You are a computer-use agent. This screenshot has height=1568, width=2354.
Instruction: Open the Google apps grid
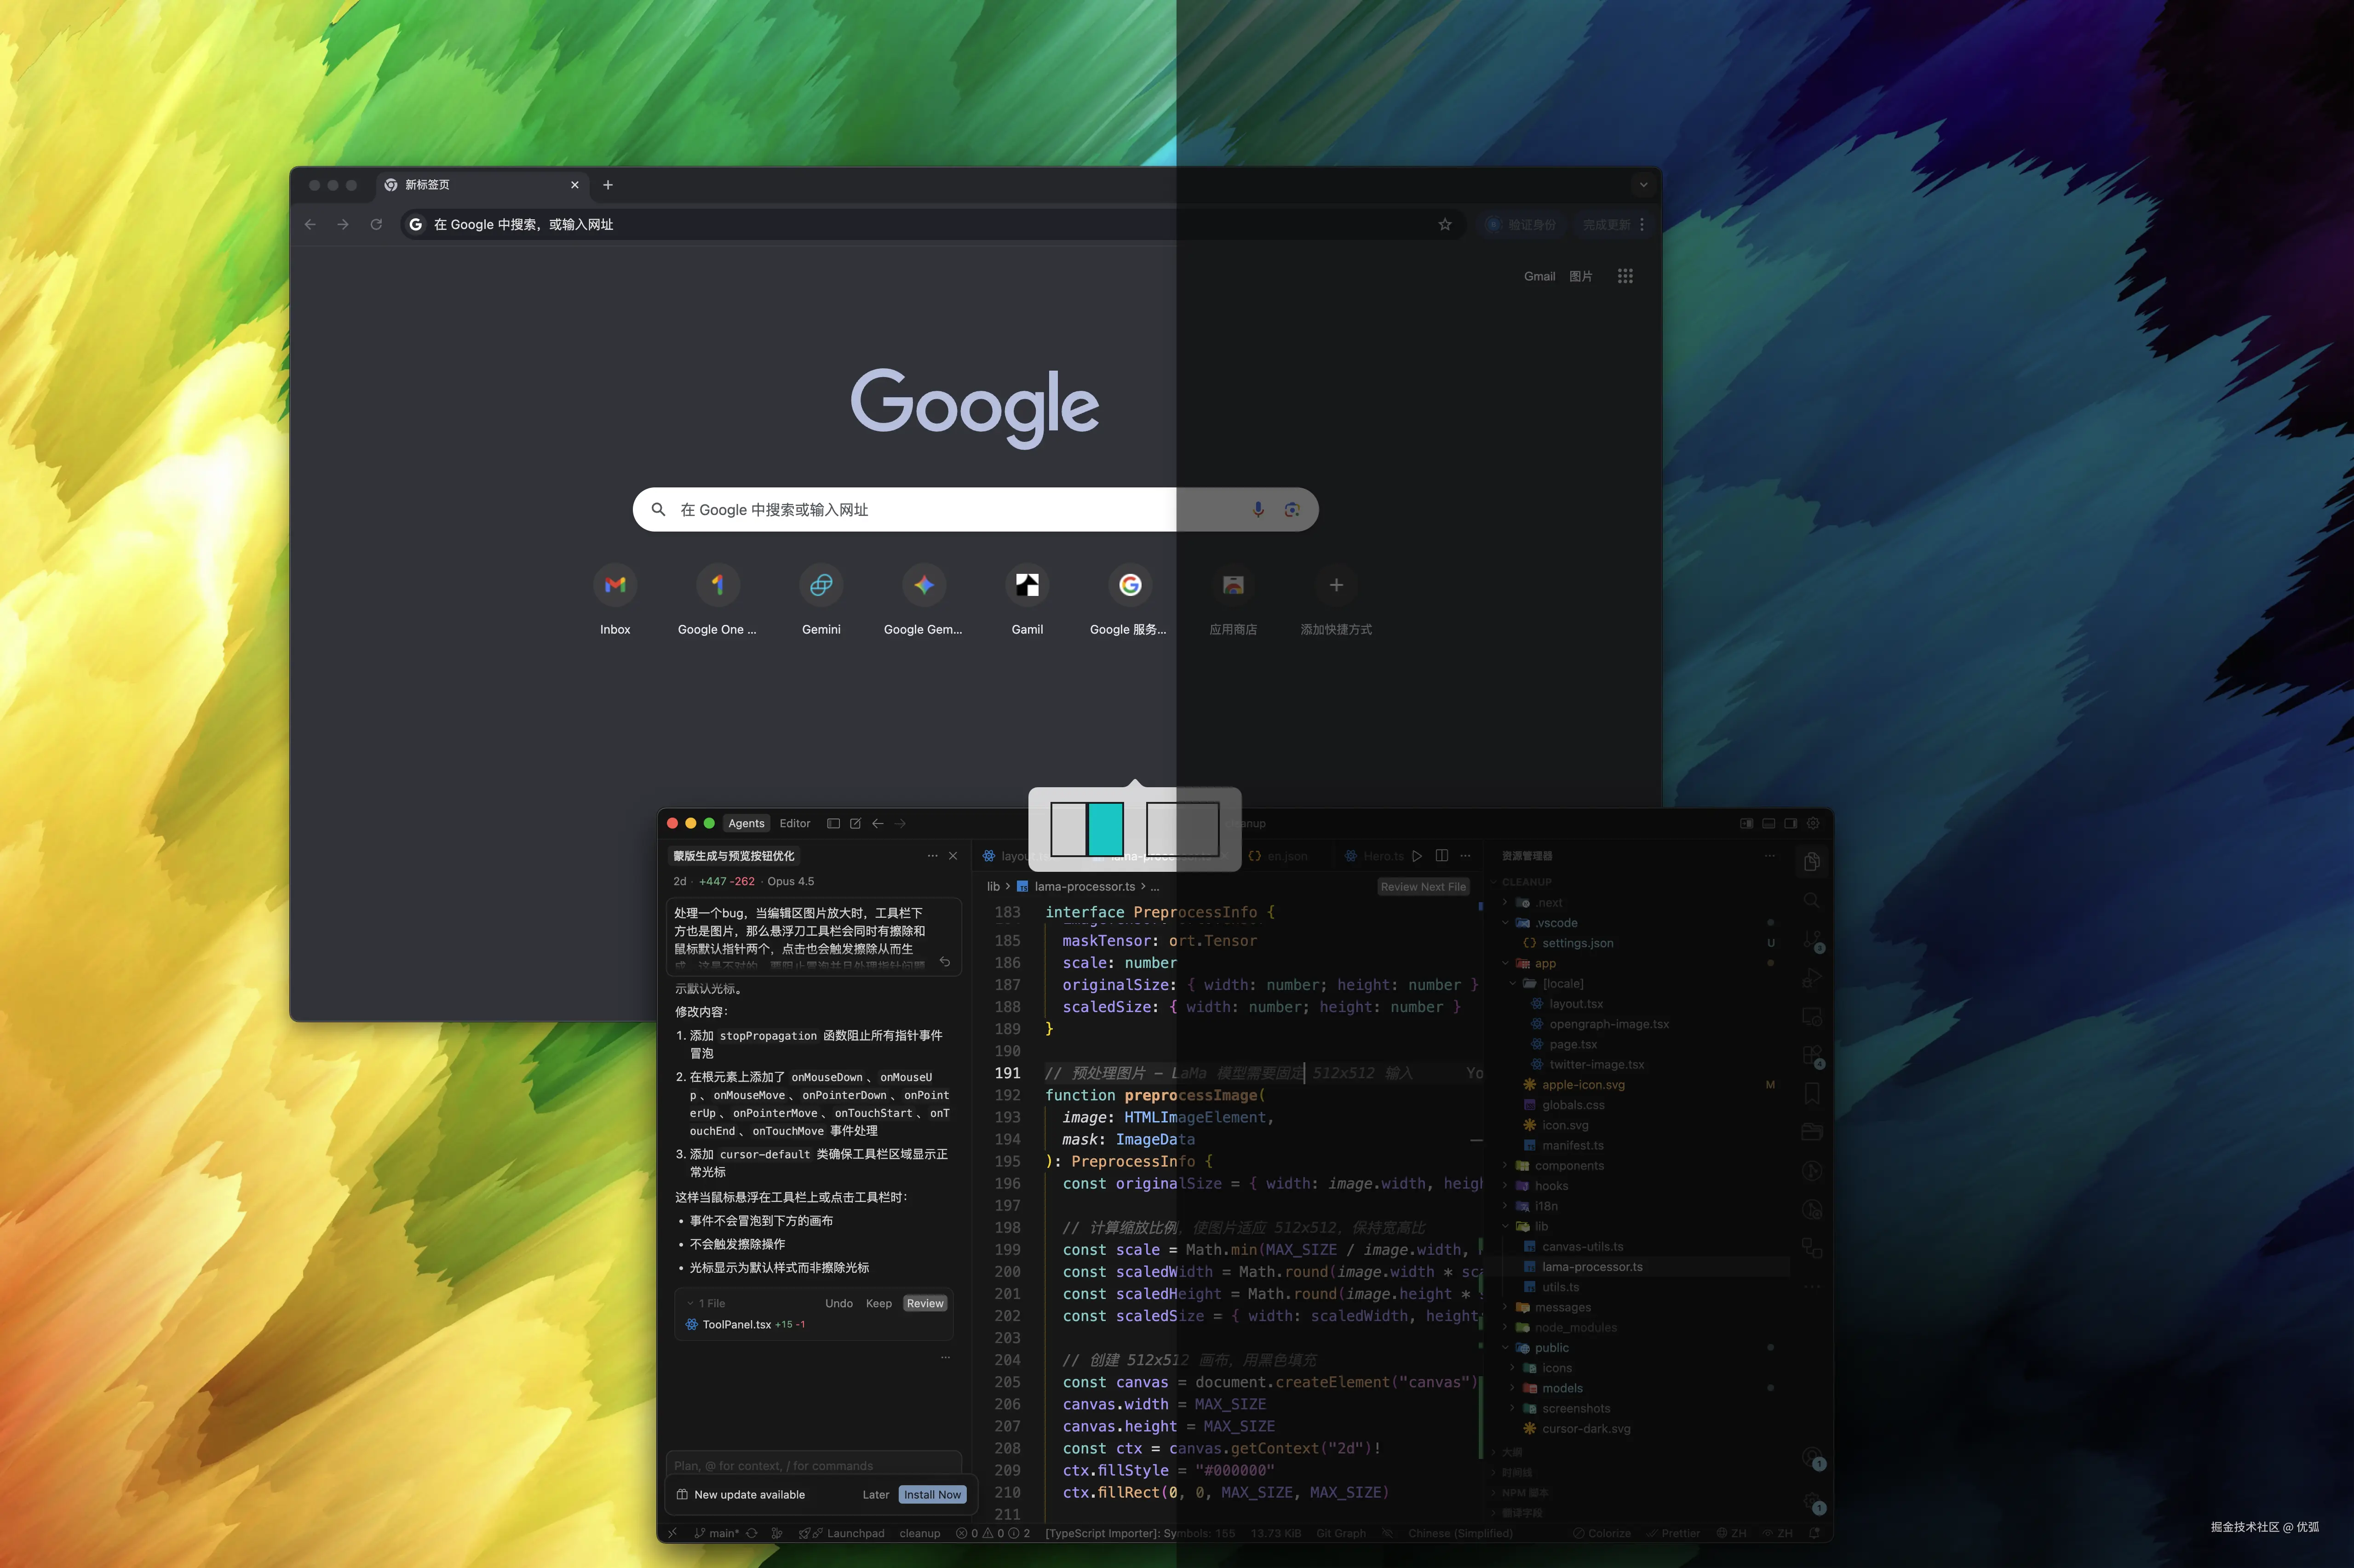pos(1625,276)
